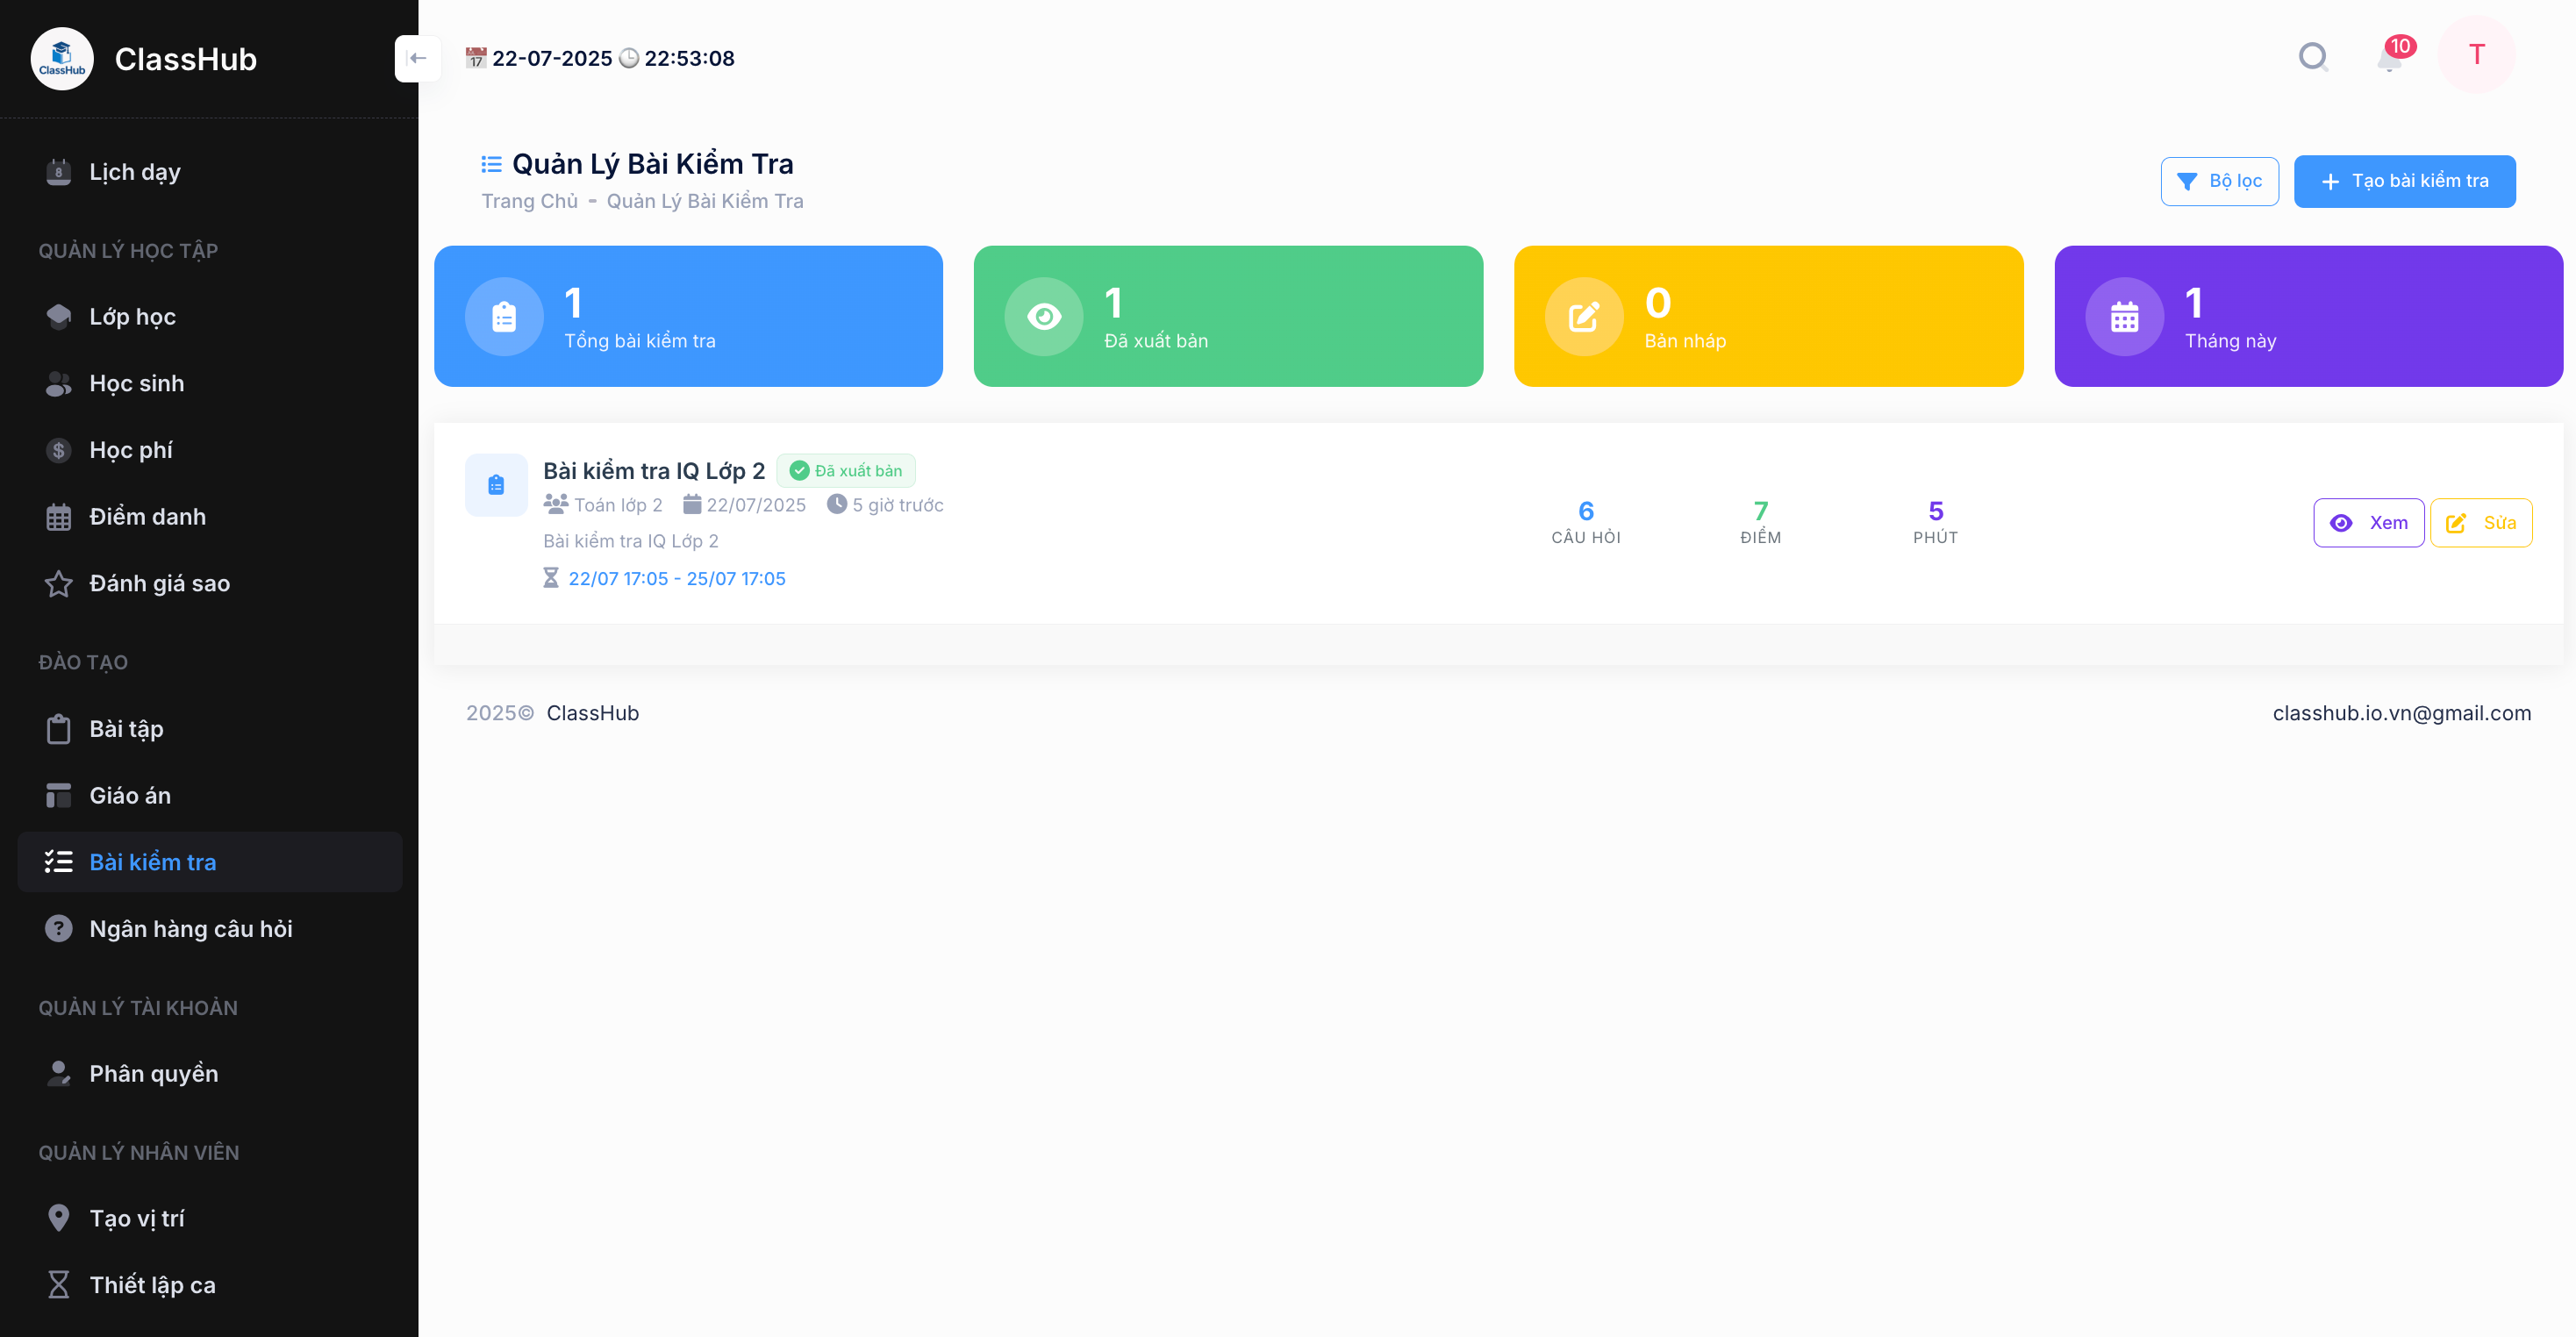2576x1337 pixels.
Task: Click the yellow Bản nháp stat card
Action: tap(1768, 316)
